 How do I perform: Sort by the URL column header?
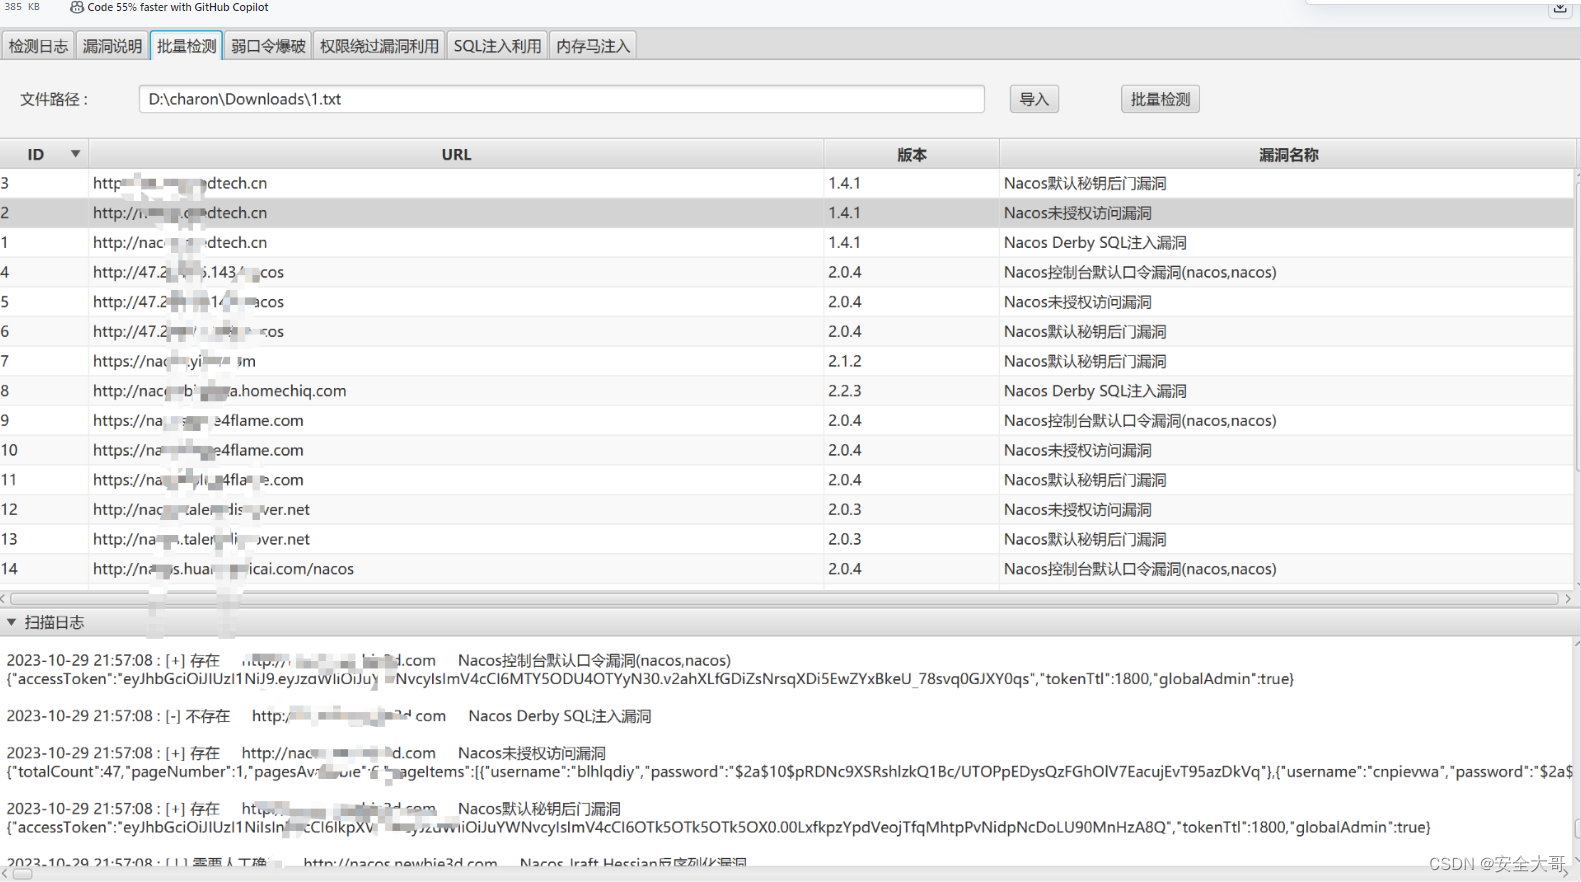tap(456, 154)
